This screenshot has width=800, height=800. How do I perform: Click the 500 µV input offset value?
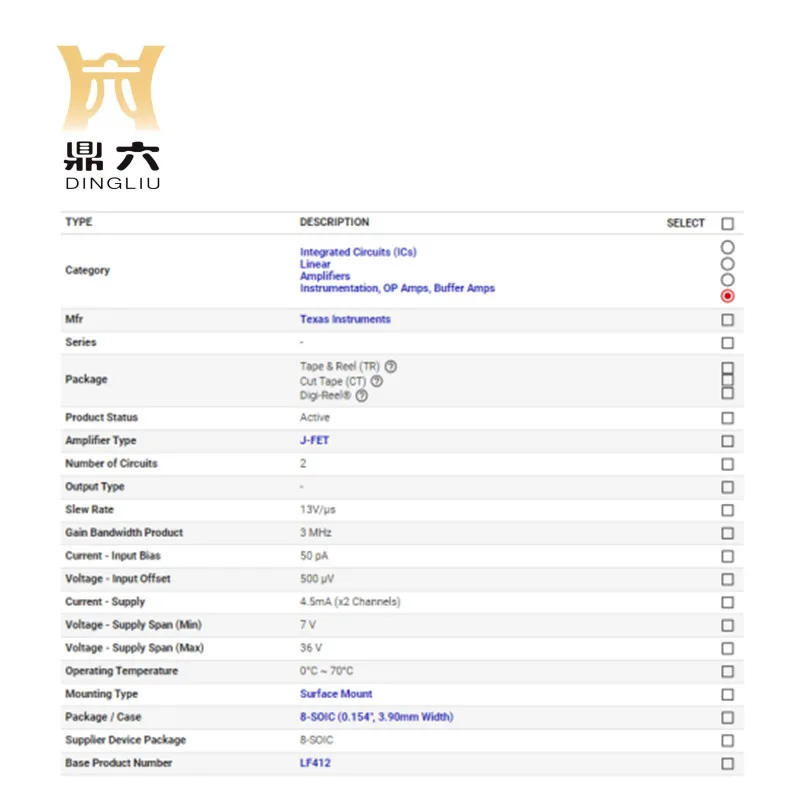pyautogui.click(x=317, y=579)
